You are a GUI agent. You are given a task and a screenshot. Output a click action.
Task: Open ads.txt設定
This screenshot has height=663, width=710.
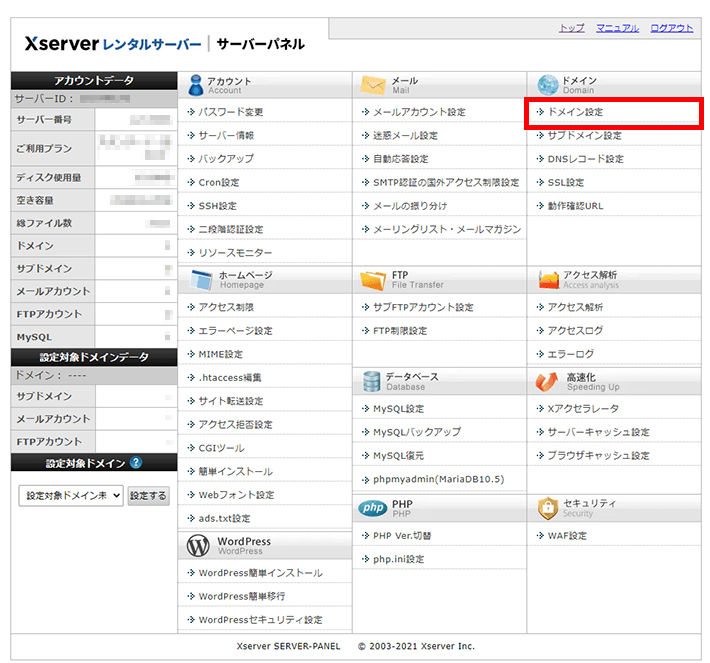[x=224, y=519]
